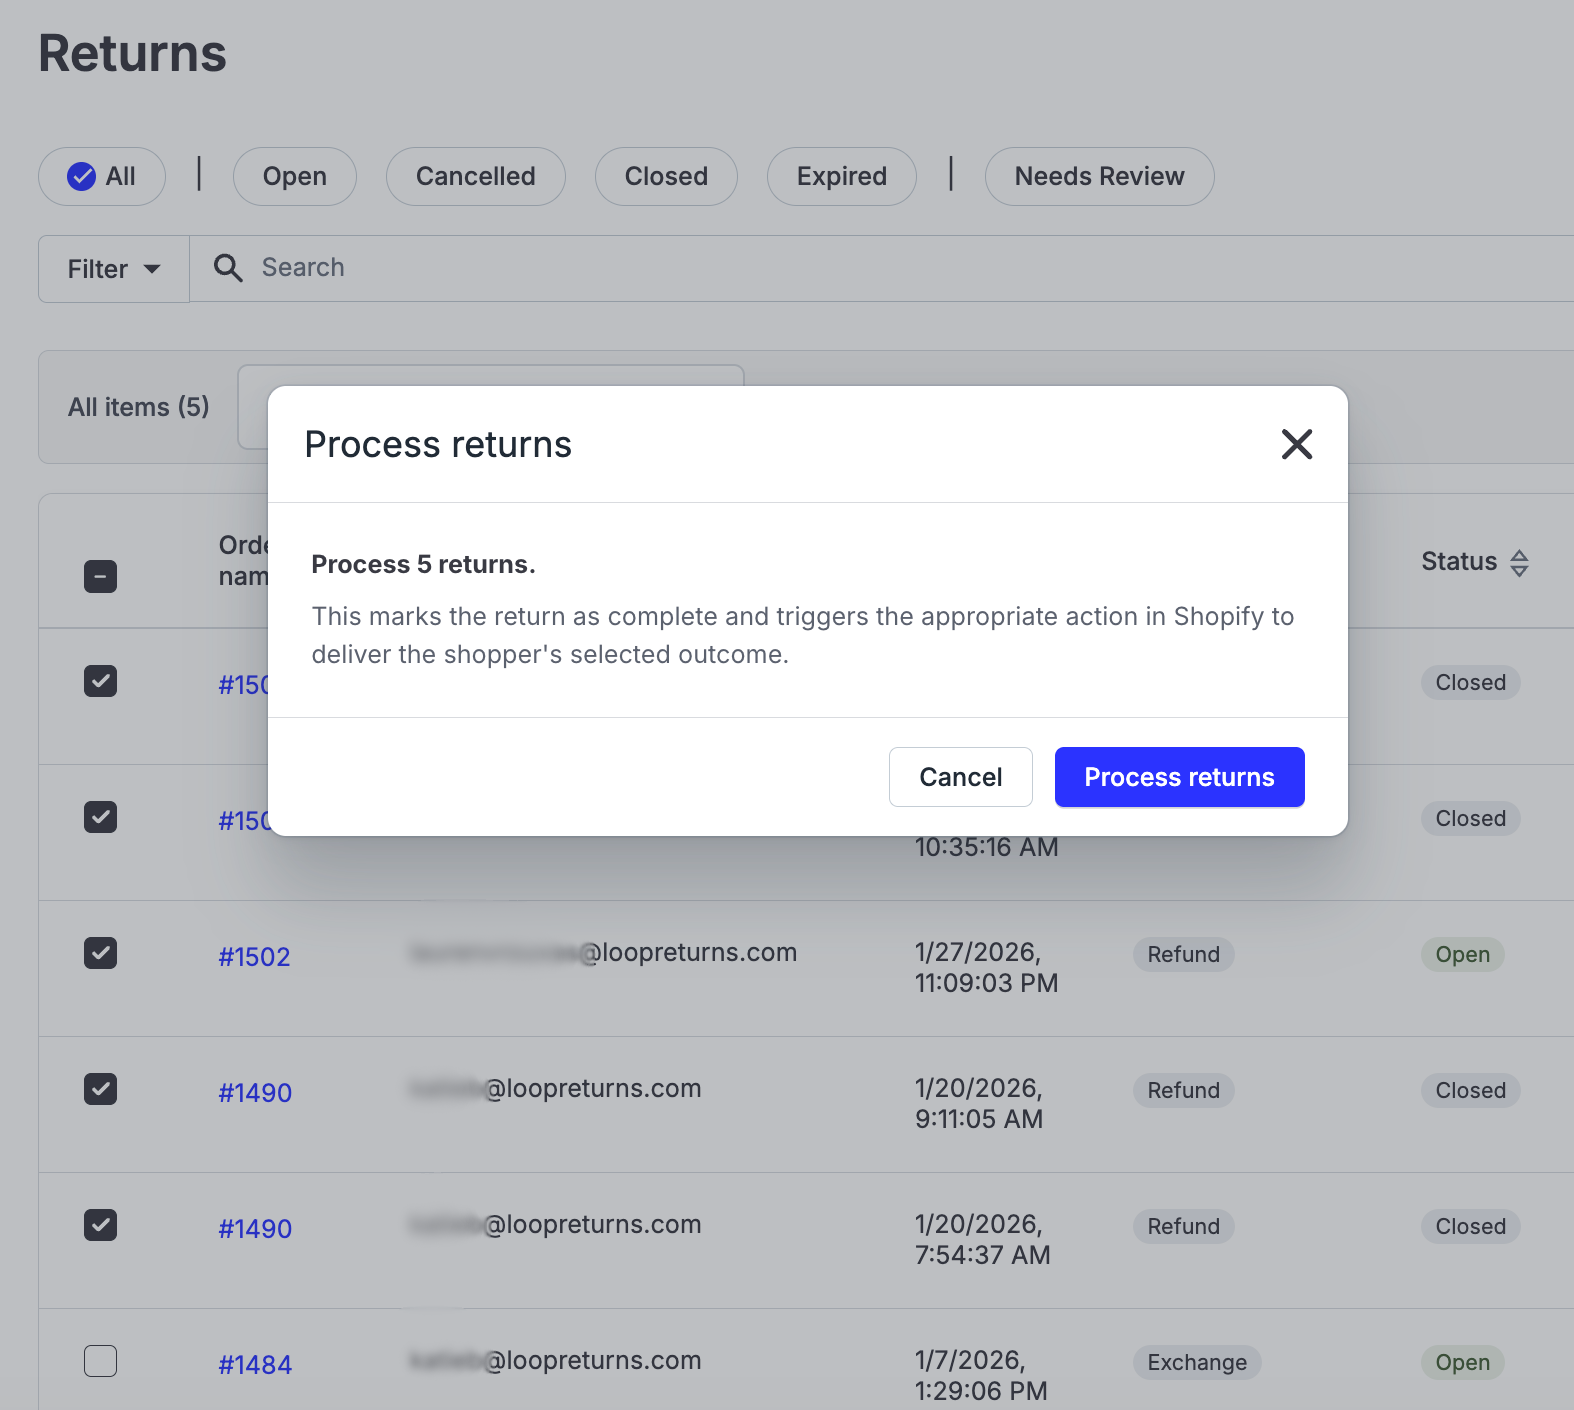Open order #1484 link
Viewport: 1574px width, 1410px height.
point(255,1365)
